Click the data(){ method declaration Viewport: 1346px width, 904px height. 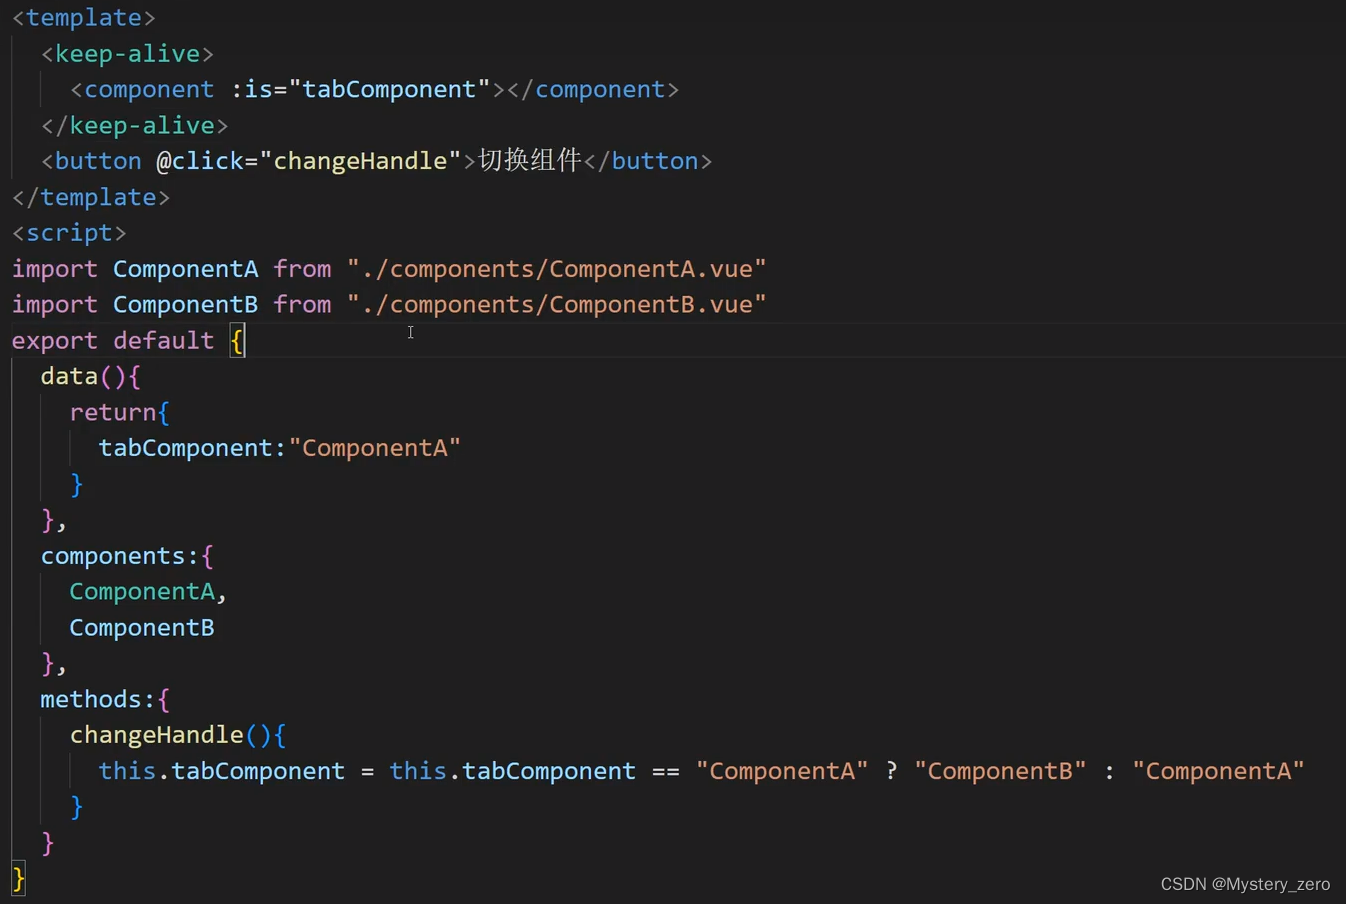[x=91, y=377]
